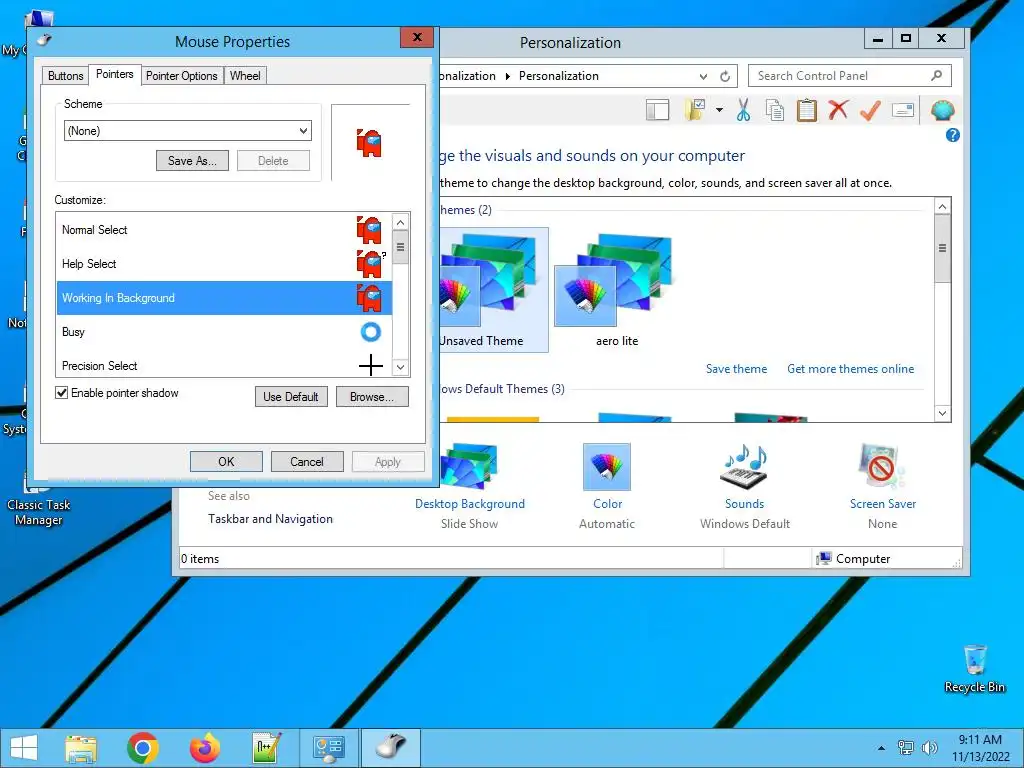Click themes list scrollbar down arrow
The width and height of the screenshot is (1024, 768).
(942, 413)
